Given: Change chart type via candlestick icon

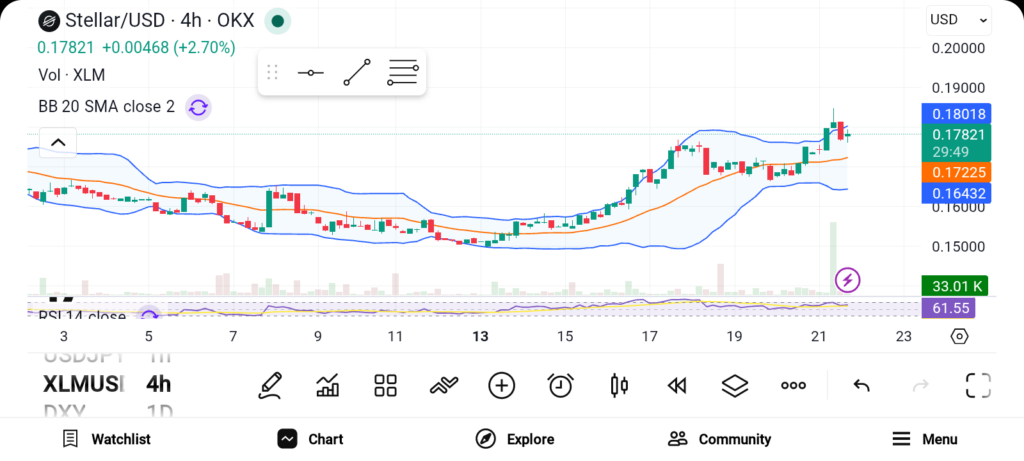Looking at the screenshot, I should pos(618,385).
